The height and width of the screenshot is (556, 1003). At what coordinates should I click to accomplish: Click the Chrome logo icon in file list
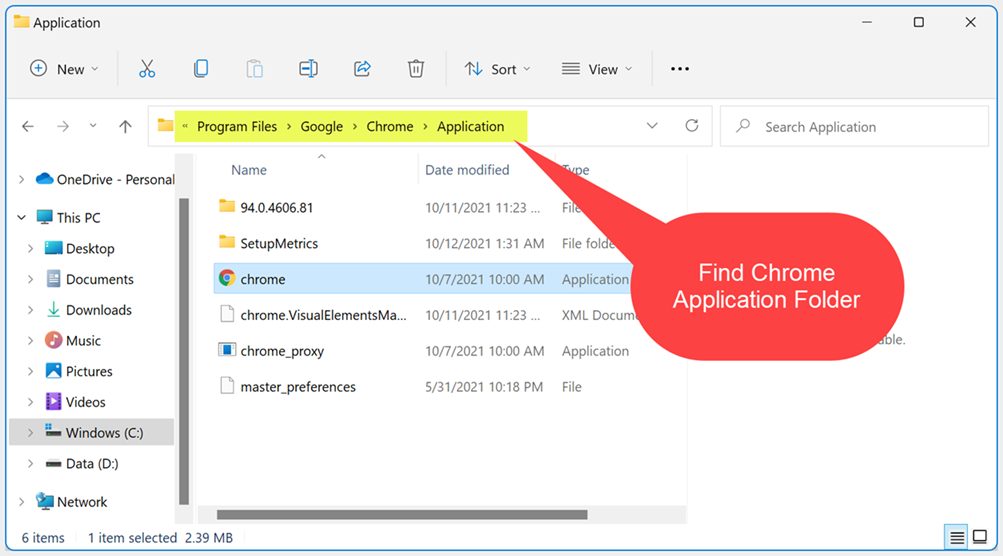226,278
